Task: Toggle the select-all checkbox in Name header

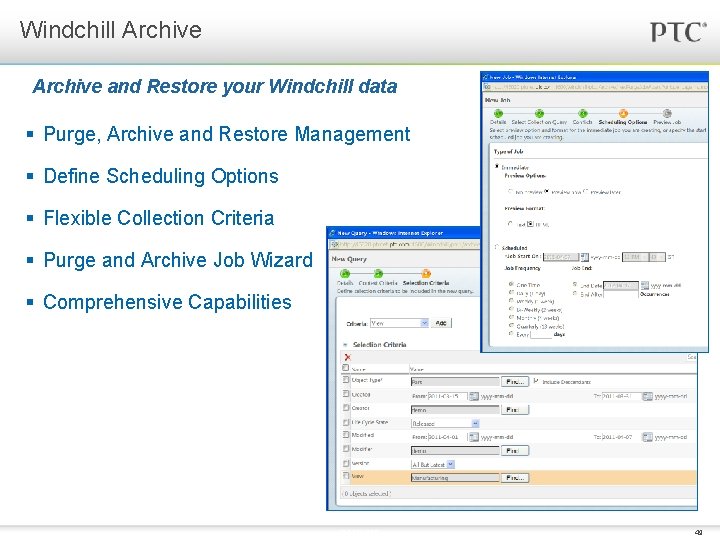Action: tap(346, 368)
